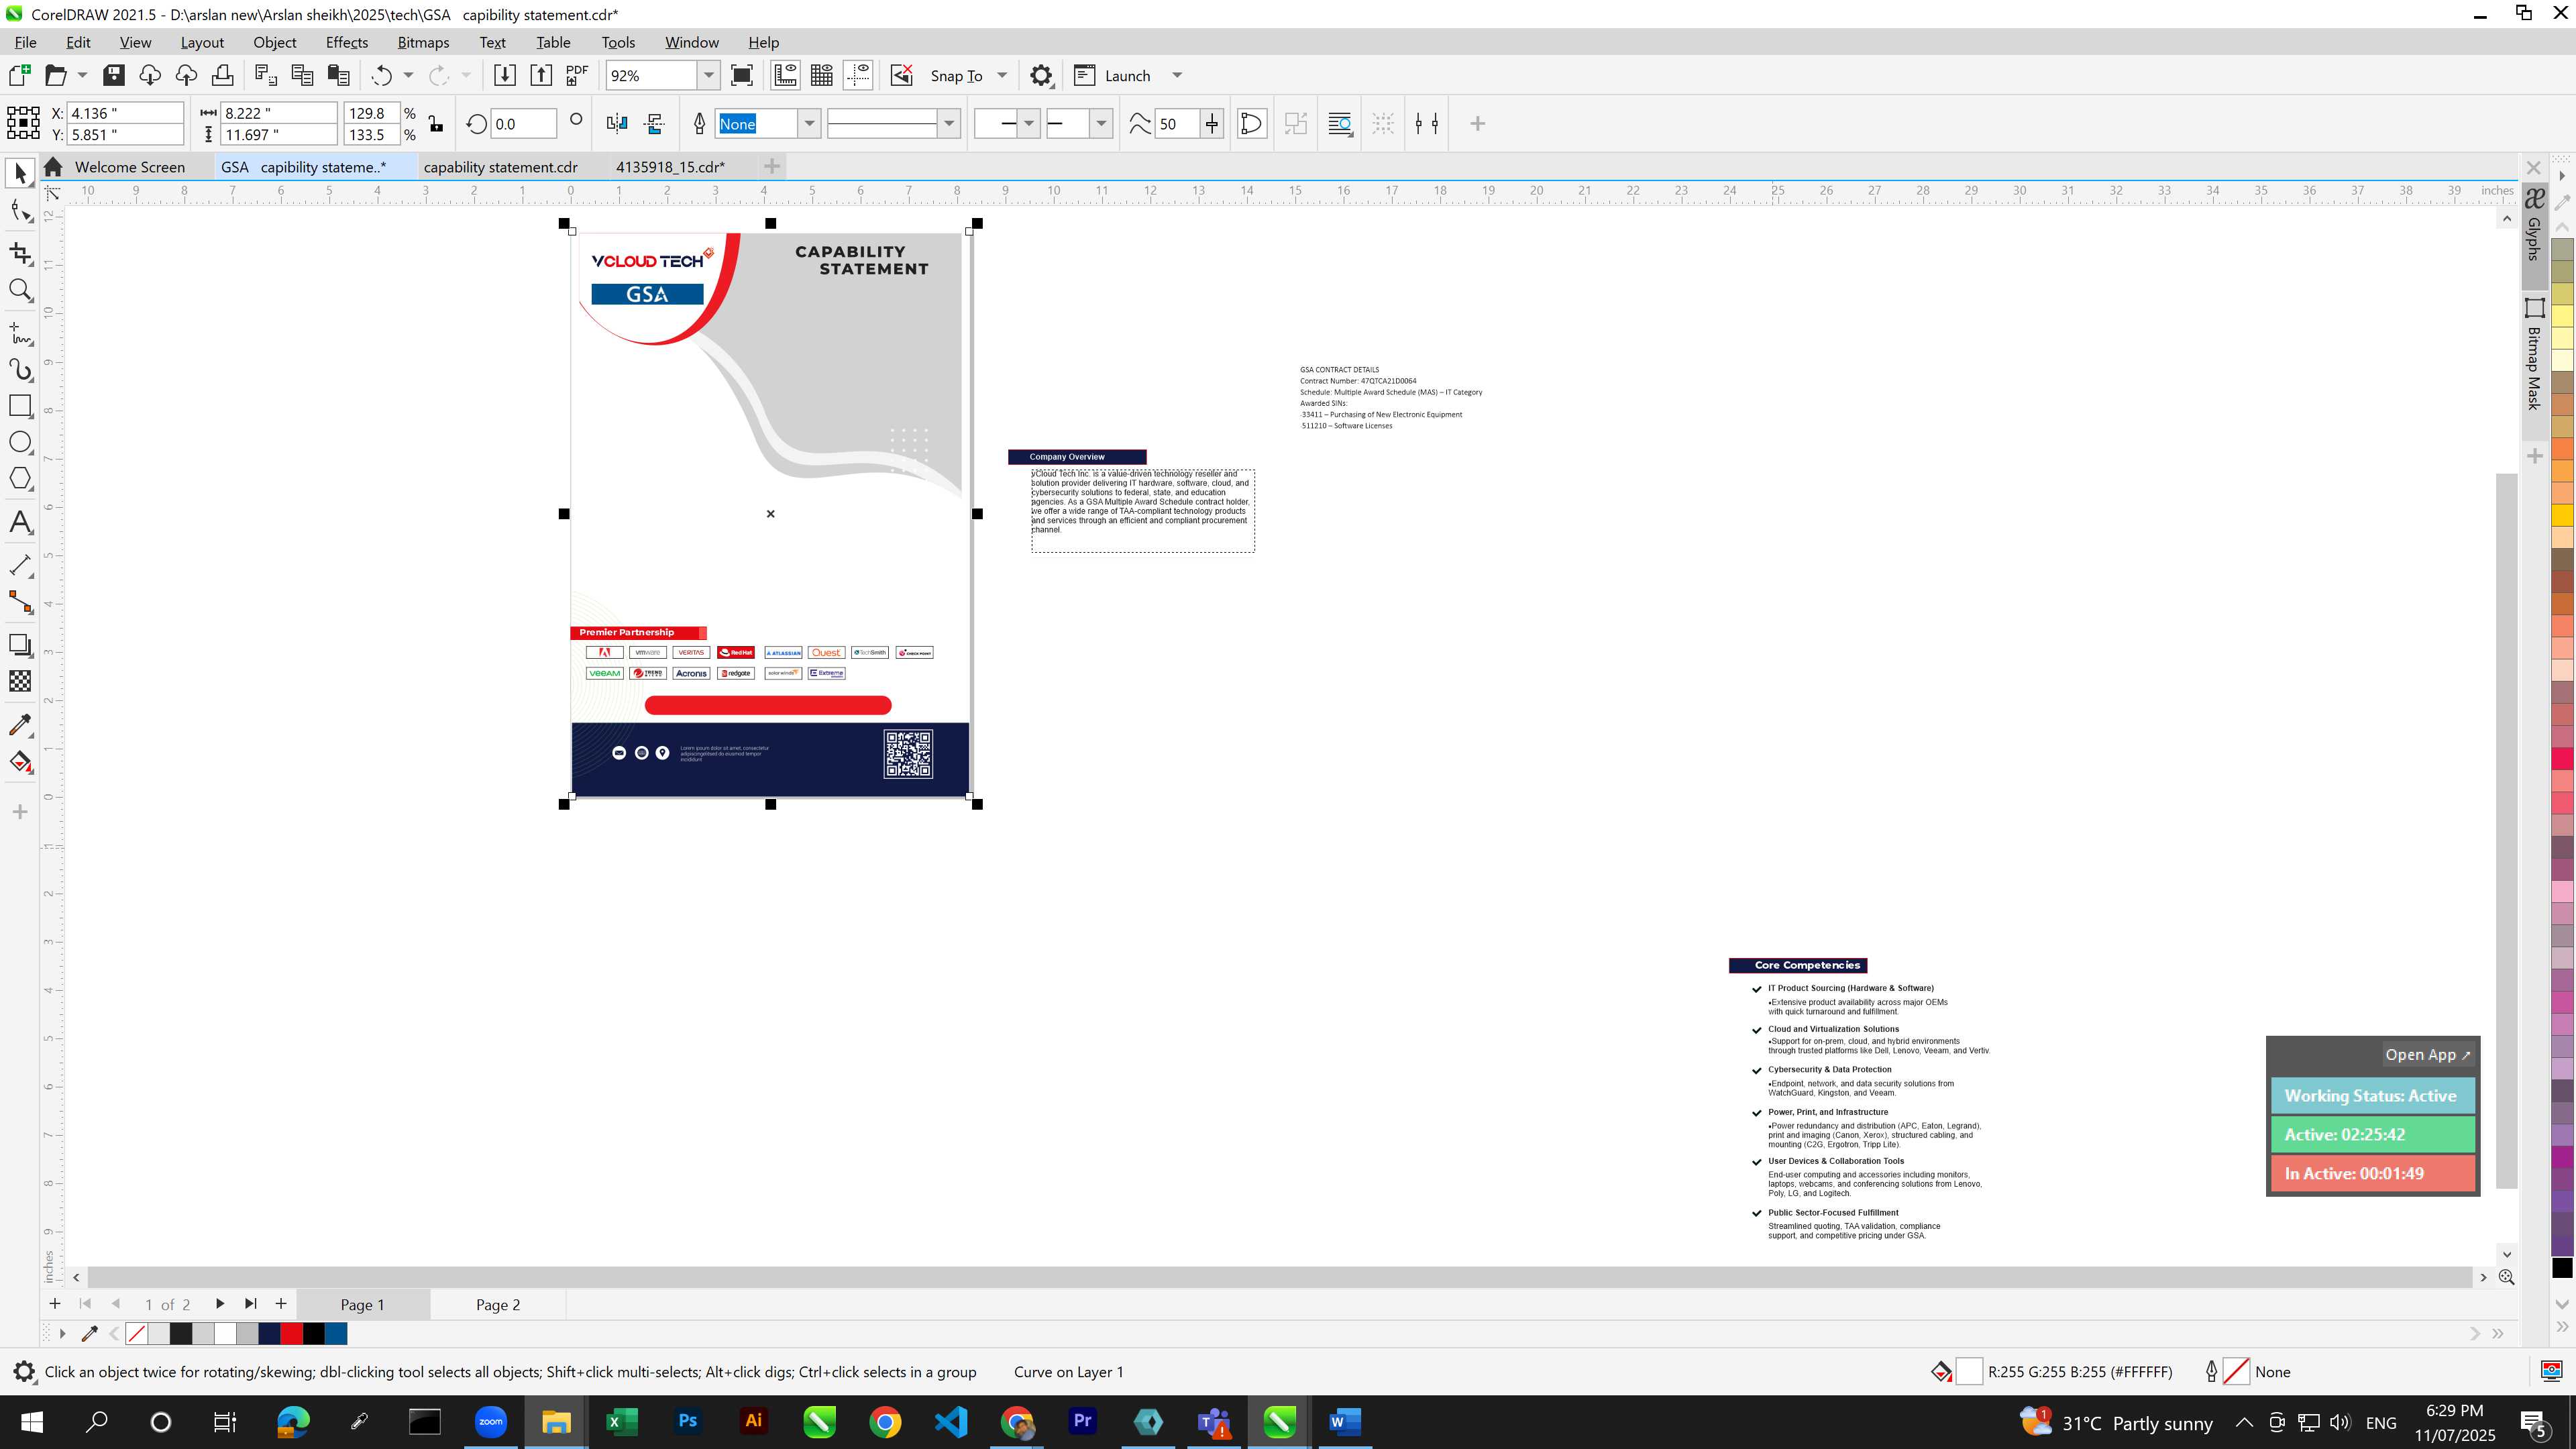Click the New document icon
Screen dimensions: 2576x1449
click(x=19, y=75)
